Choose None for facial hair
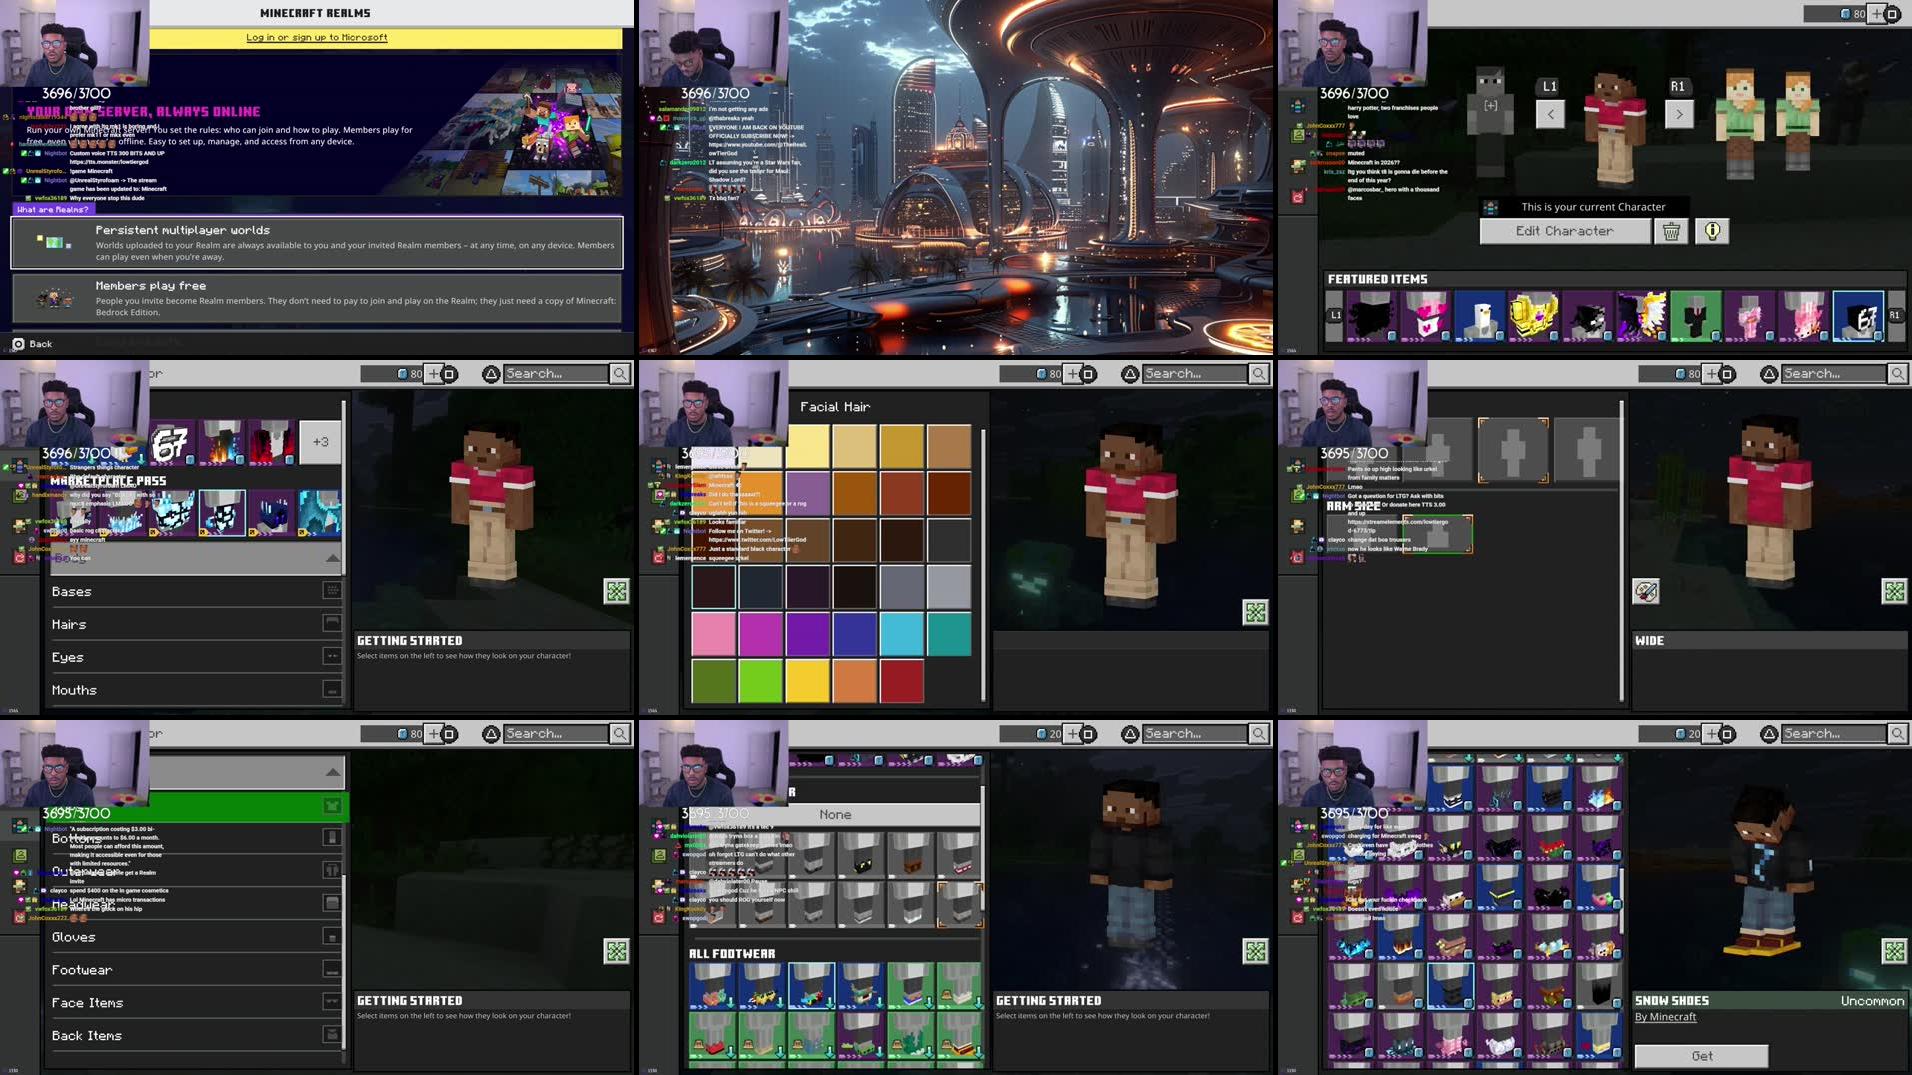This screenshot has height=1075, width=1912. click(834, 813)
